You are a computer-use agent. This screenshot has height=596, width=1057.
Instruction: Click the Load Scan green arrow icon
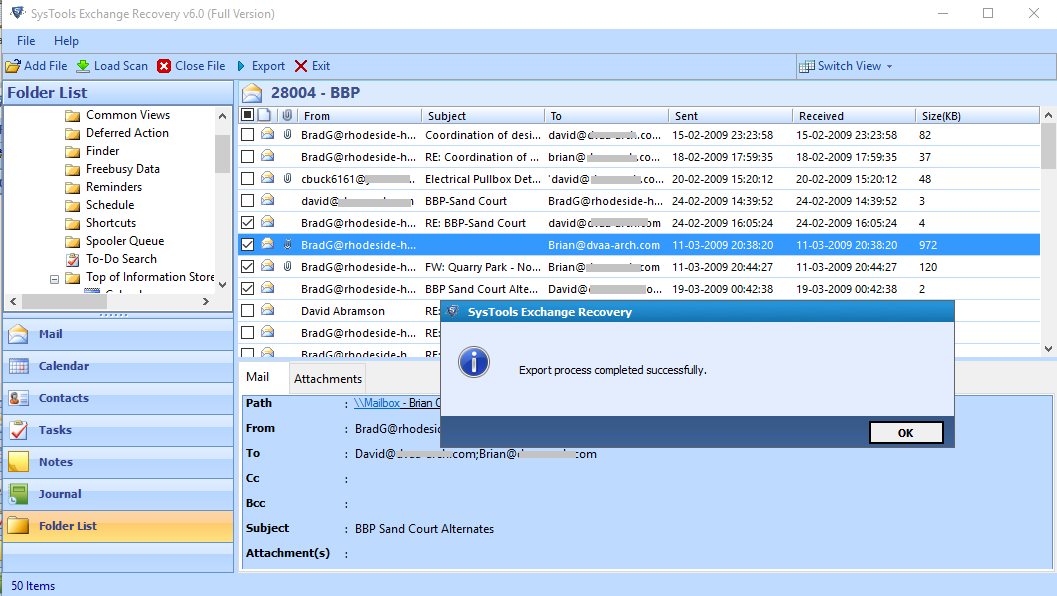[x=83, y=66]
